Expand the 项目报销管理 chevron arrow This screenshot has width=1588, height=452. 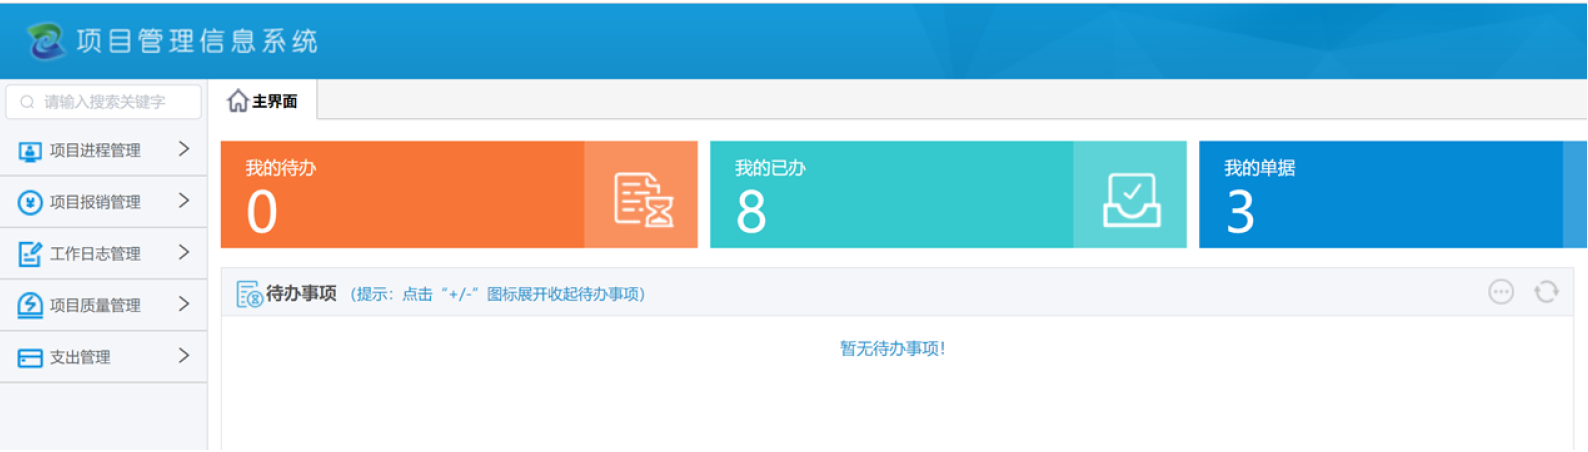pos(184,201)
